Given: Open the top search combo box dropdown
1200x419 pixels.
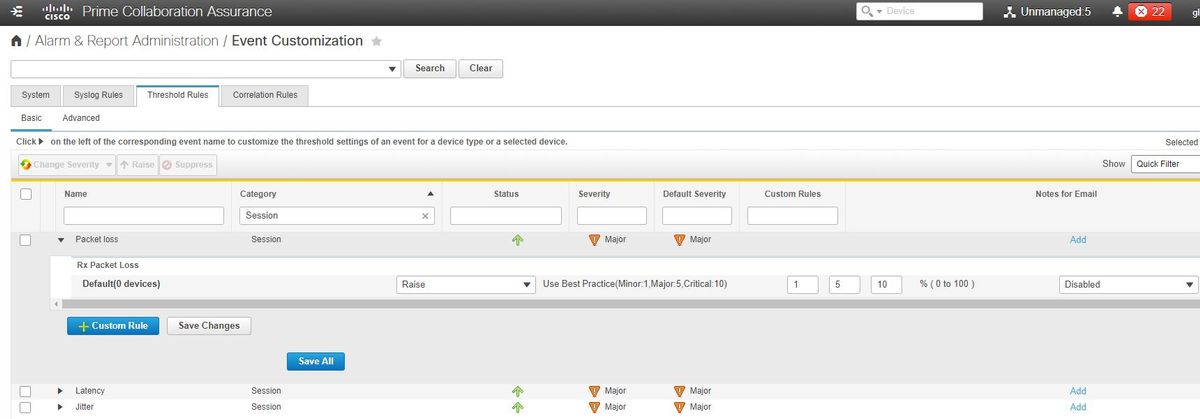Looking at the screenshot, I should [x=392, y=69].
